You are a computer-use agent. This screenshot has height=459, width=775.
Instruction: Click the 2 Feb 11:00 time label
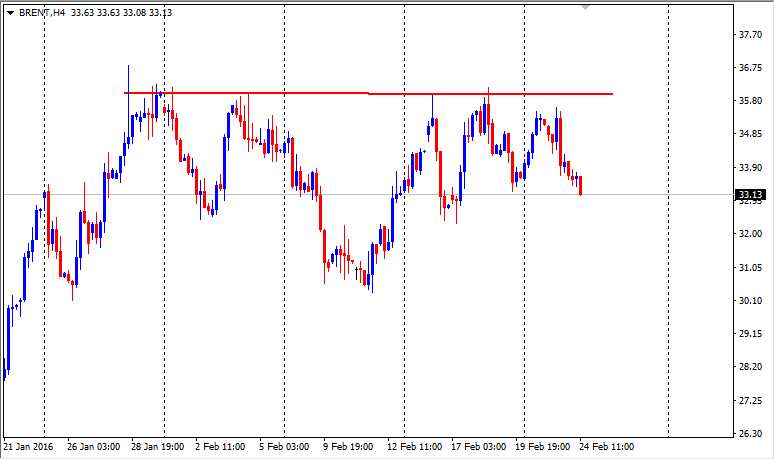(220, 447)
